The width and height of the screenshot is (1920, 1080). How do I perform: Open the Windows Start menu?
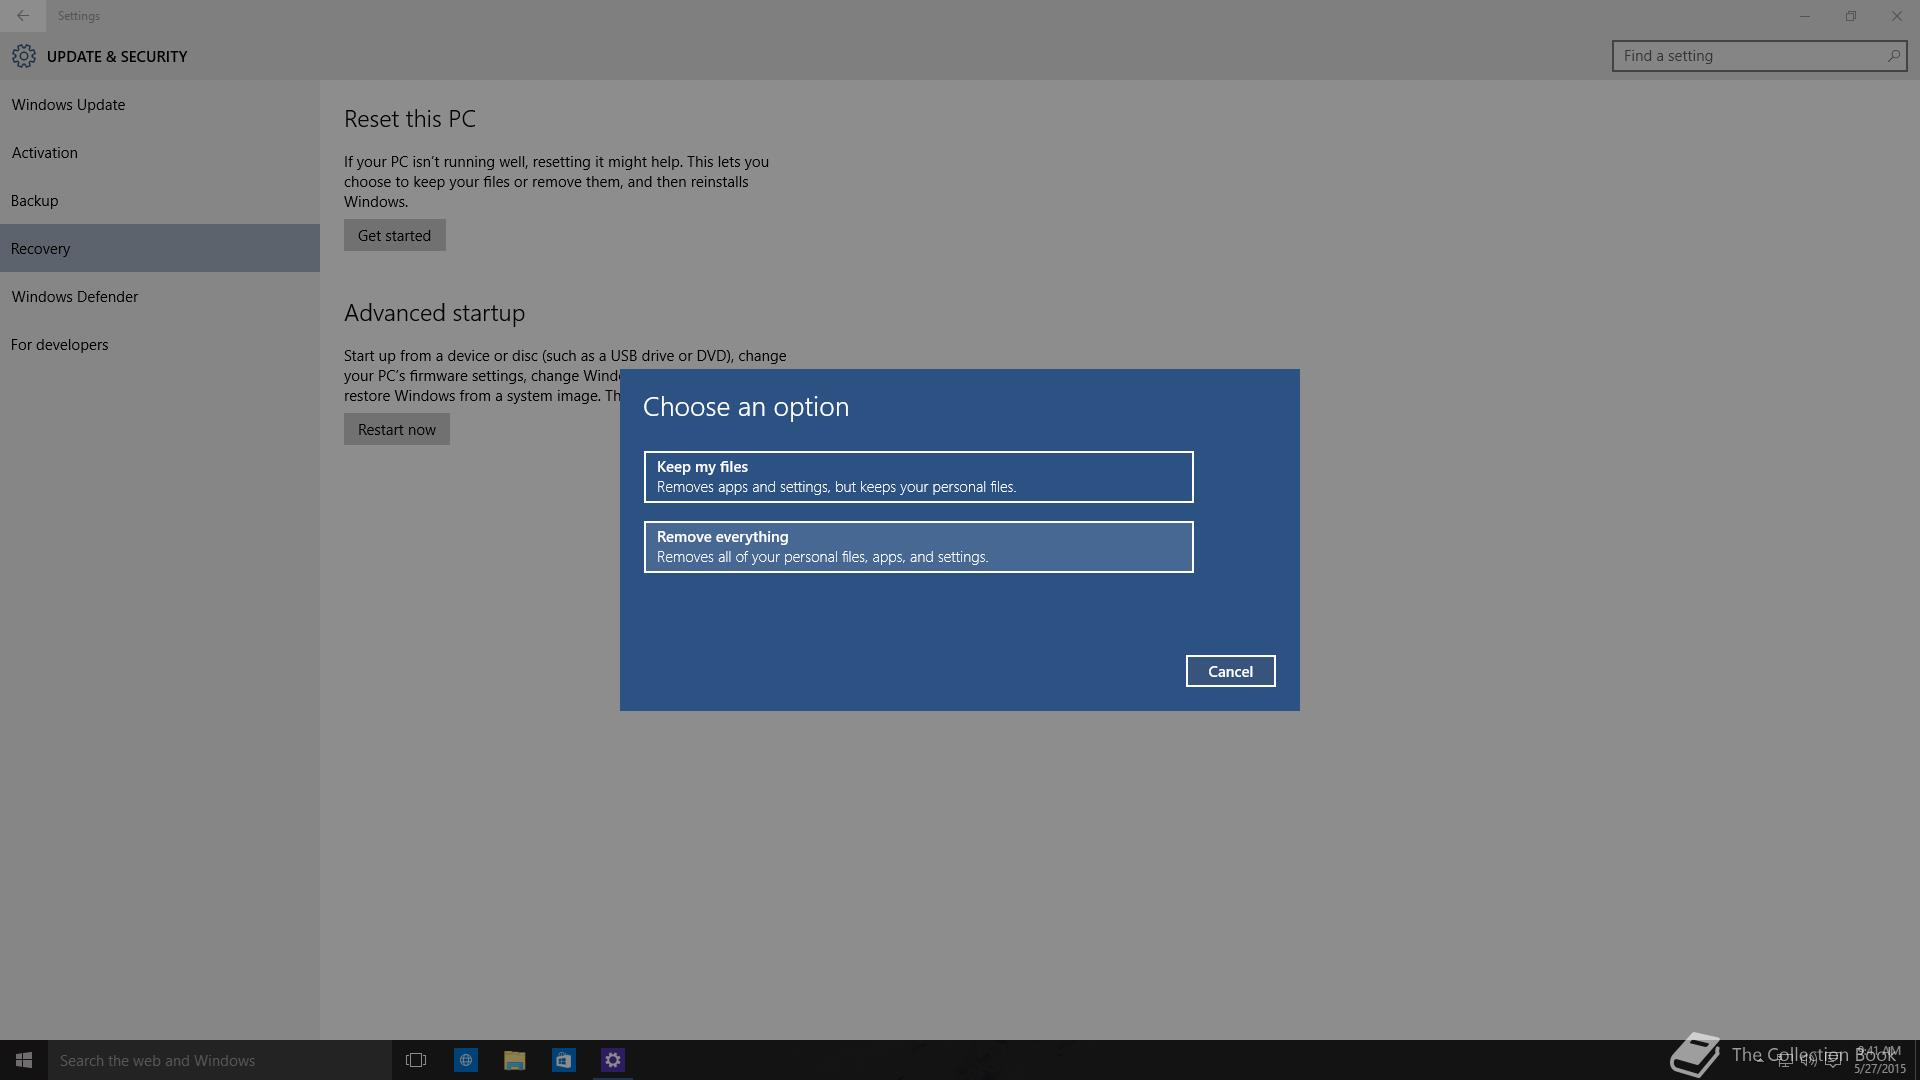[x=24, y=1060]
